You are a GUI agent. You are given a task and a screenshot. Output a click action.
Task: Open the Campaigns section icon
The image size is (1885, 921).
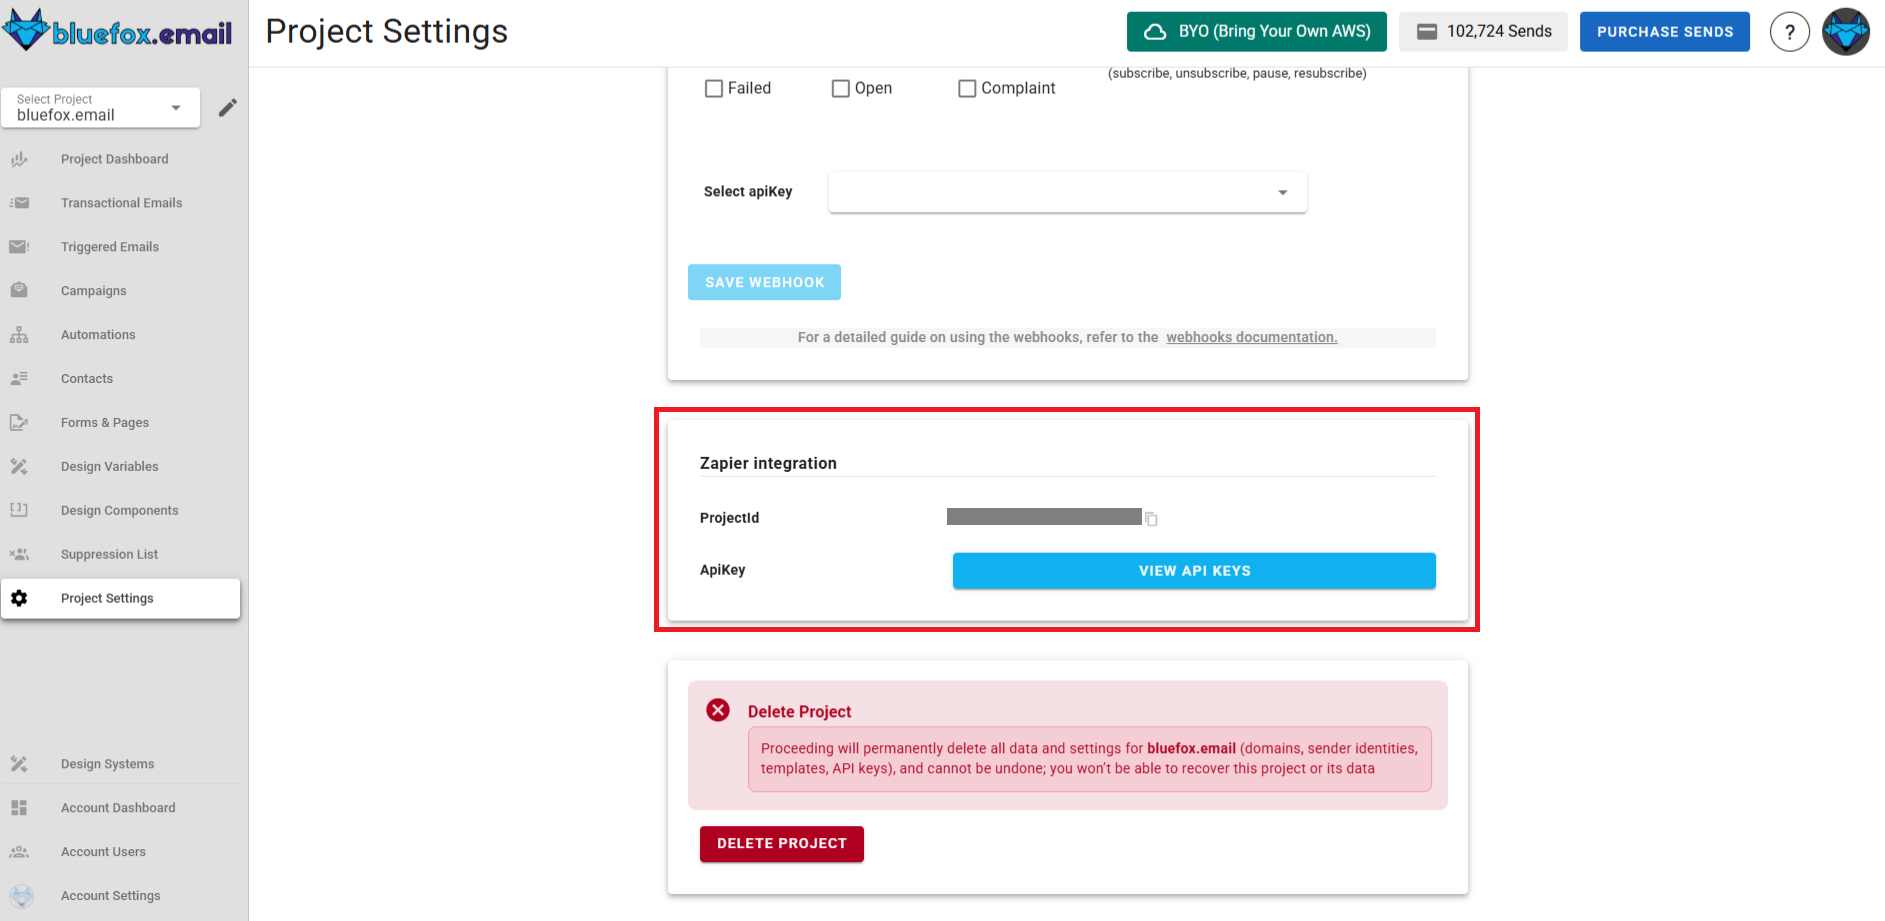pyautogui.click(x=19, y=290)
